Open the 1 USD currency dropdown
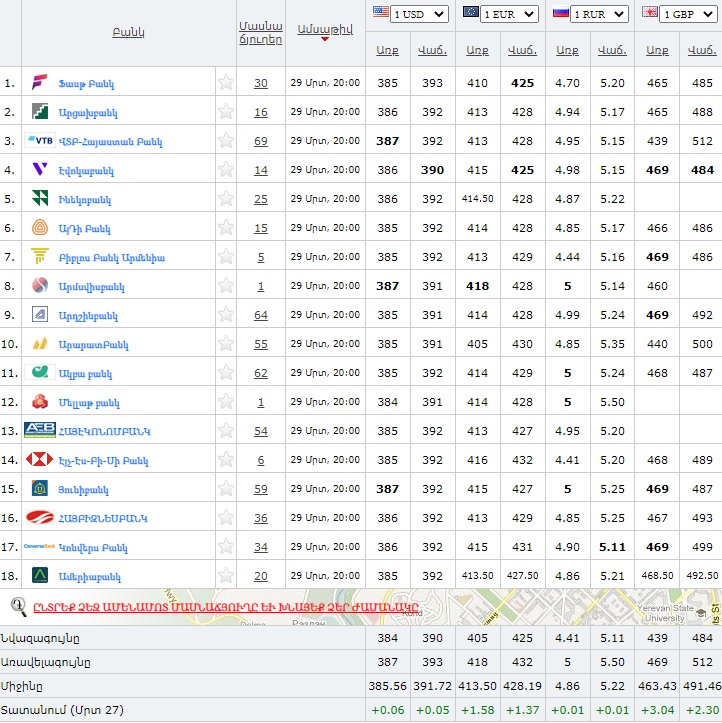Image resolution: width=722 pixels, height=723 pixels. (419, 14)
